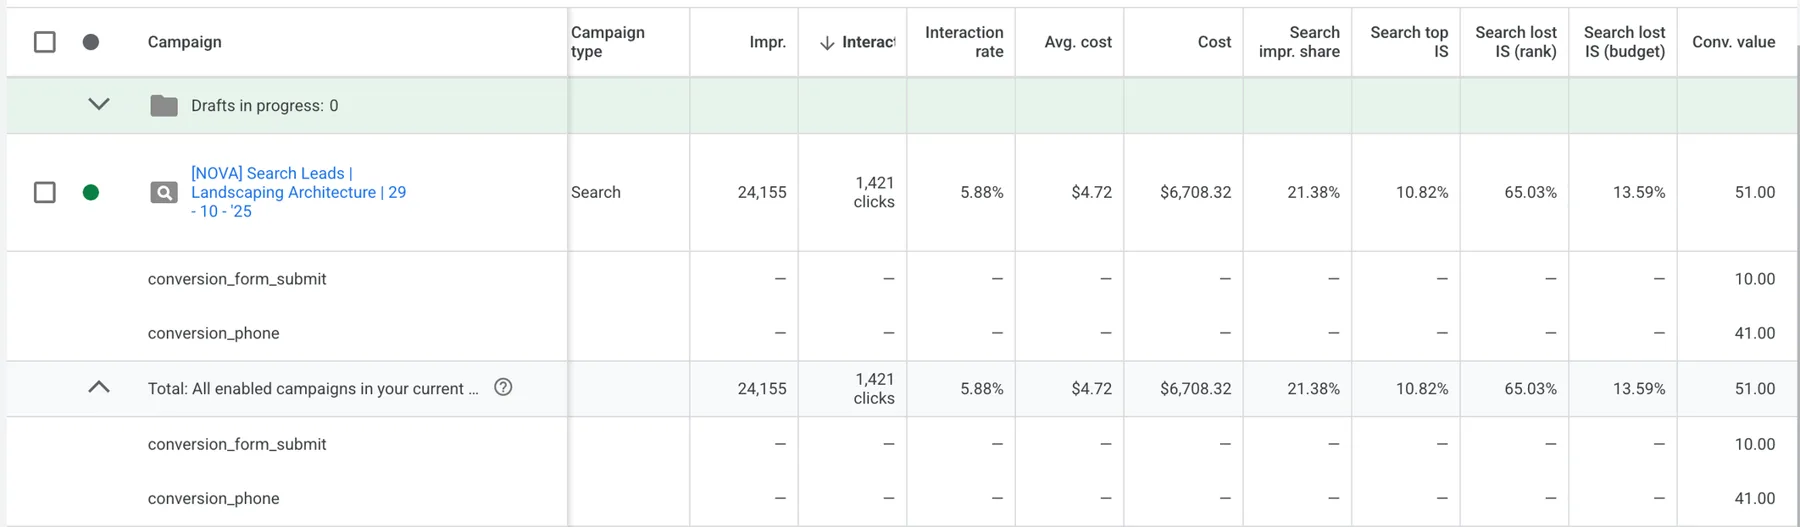Click the green enabled status dot

(91, 192)
